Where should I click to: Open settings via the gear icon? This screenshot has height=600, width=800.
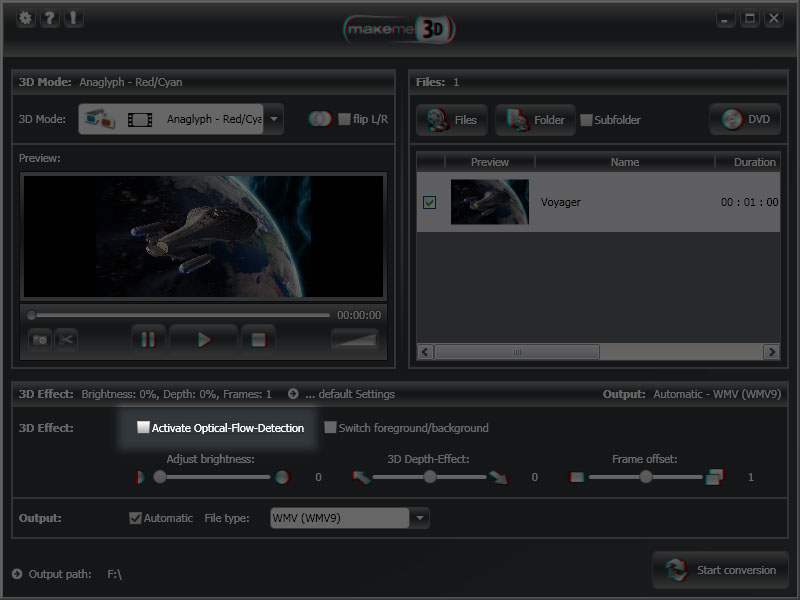[x=25, y=19]
